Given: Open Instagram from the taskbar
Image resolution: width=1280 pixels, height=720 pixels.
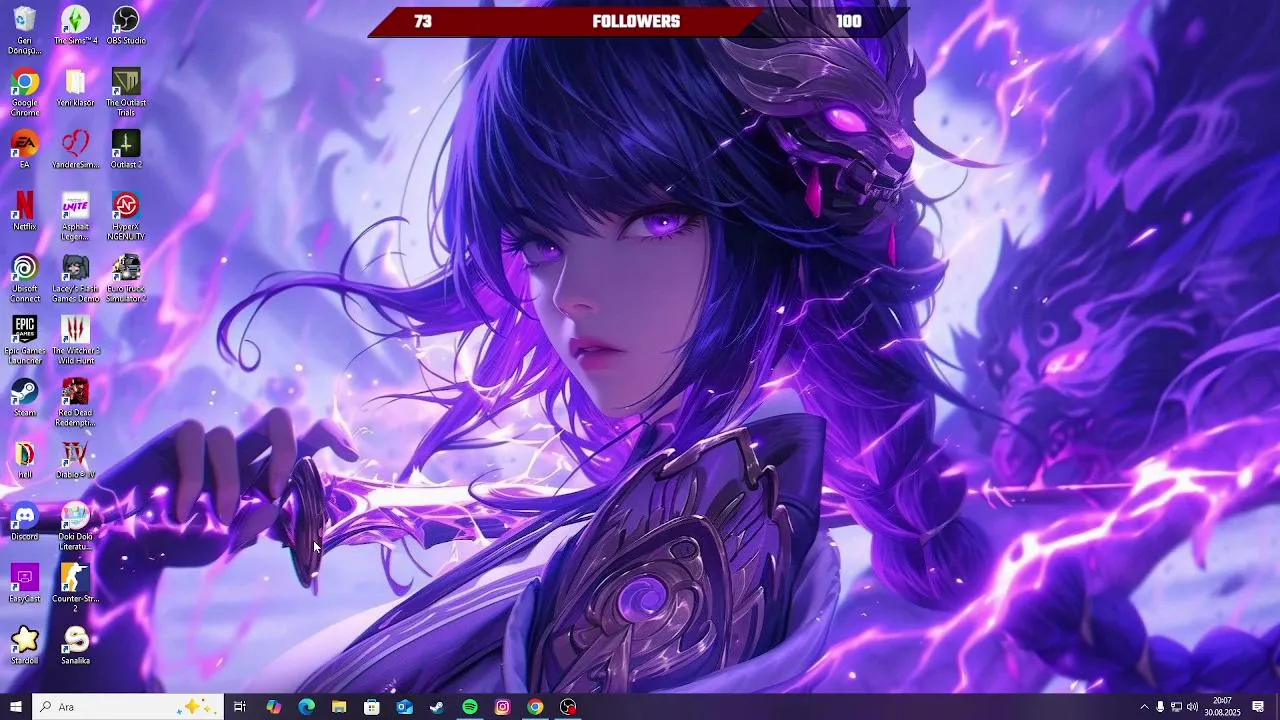Looking at the screenshot, I should click(x=503, y=707).
